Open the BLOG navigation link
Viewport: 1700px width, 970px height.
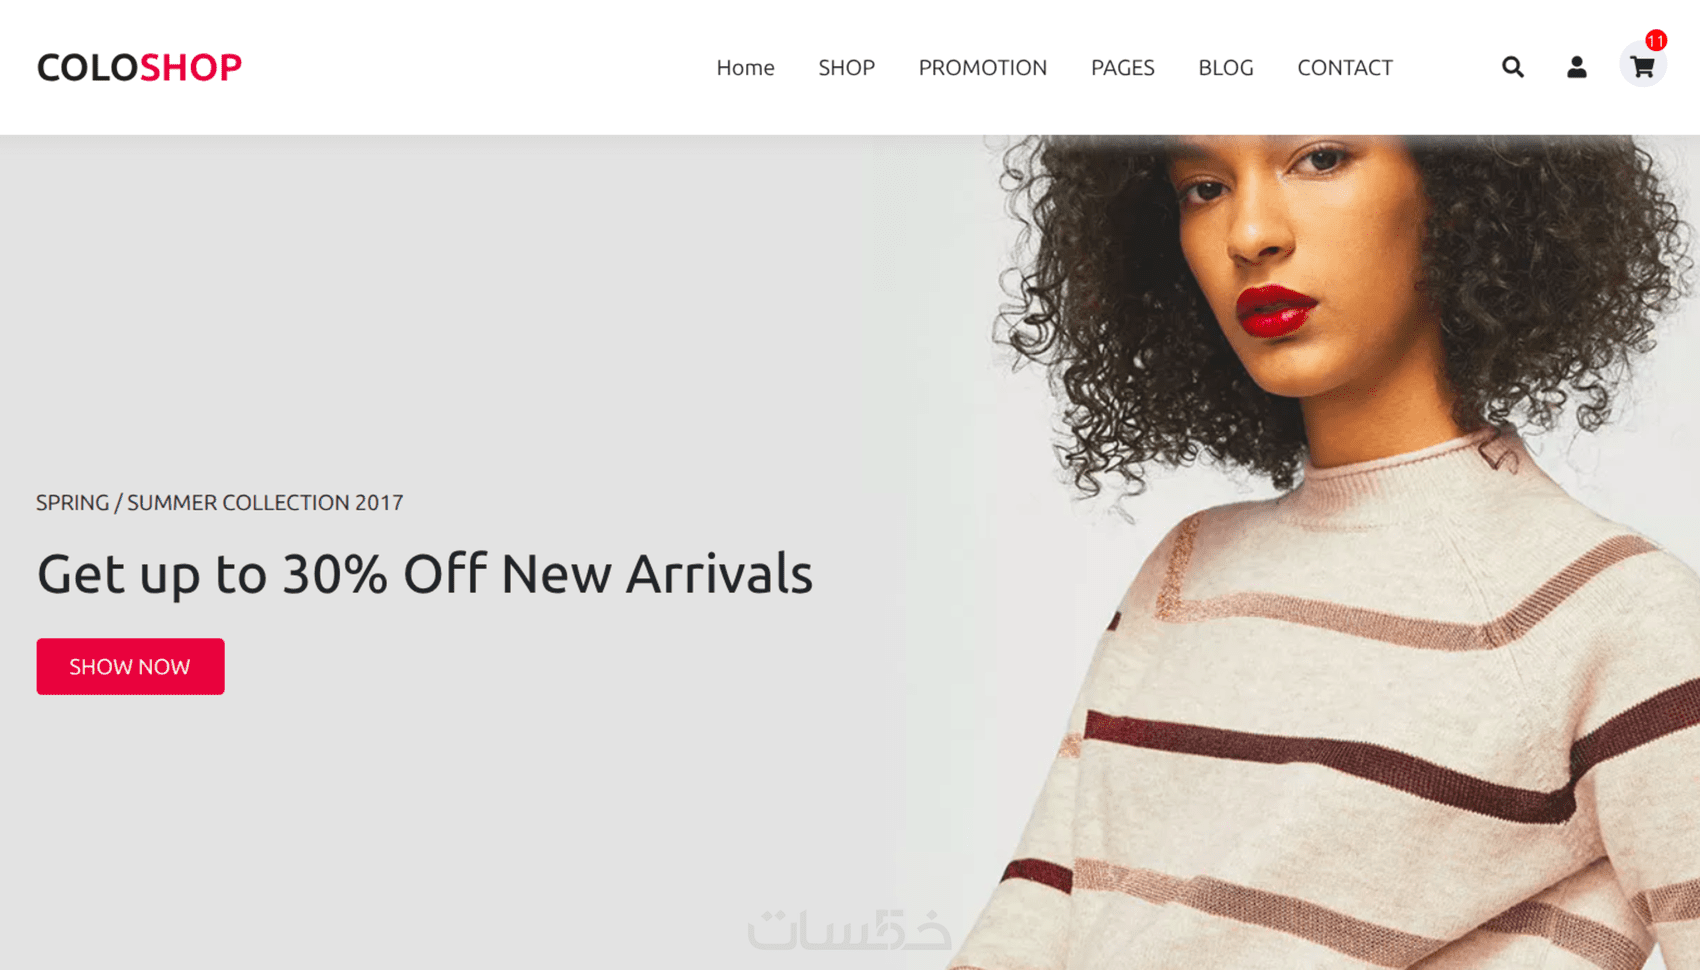[1226, 67]
